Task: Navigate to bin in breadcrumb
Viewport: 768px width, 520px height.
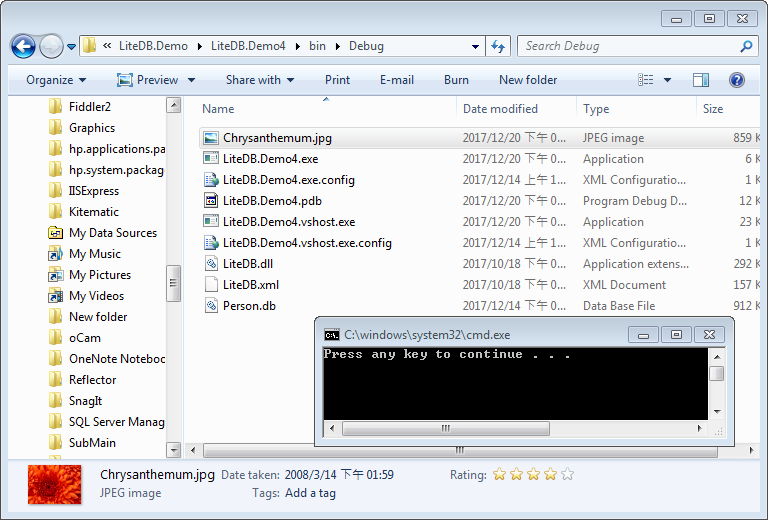Action: click(317, 46)
